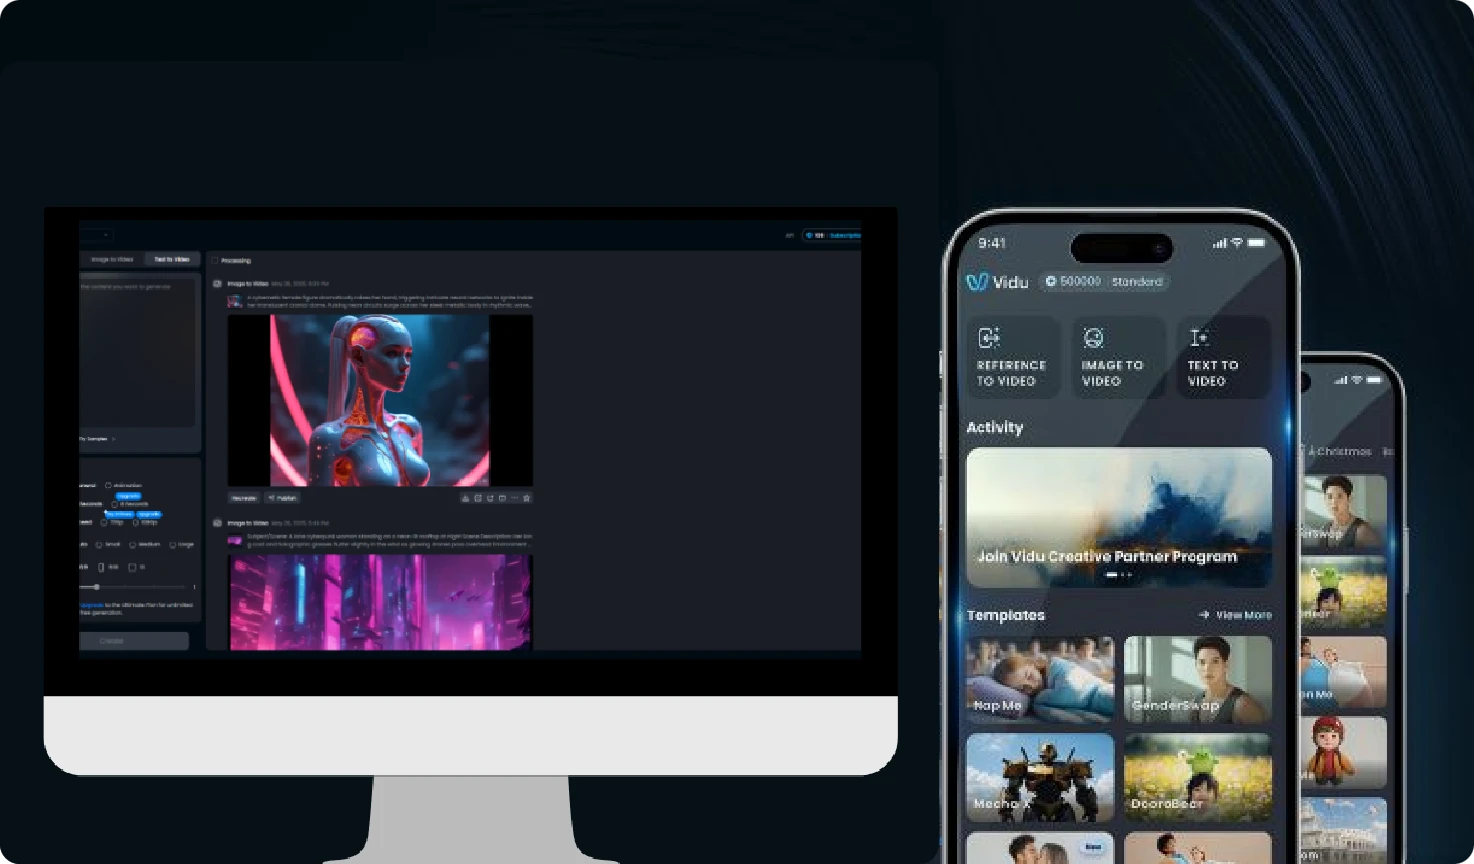Select the Nap Me template

(x=1040, y=679)
